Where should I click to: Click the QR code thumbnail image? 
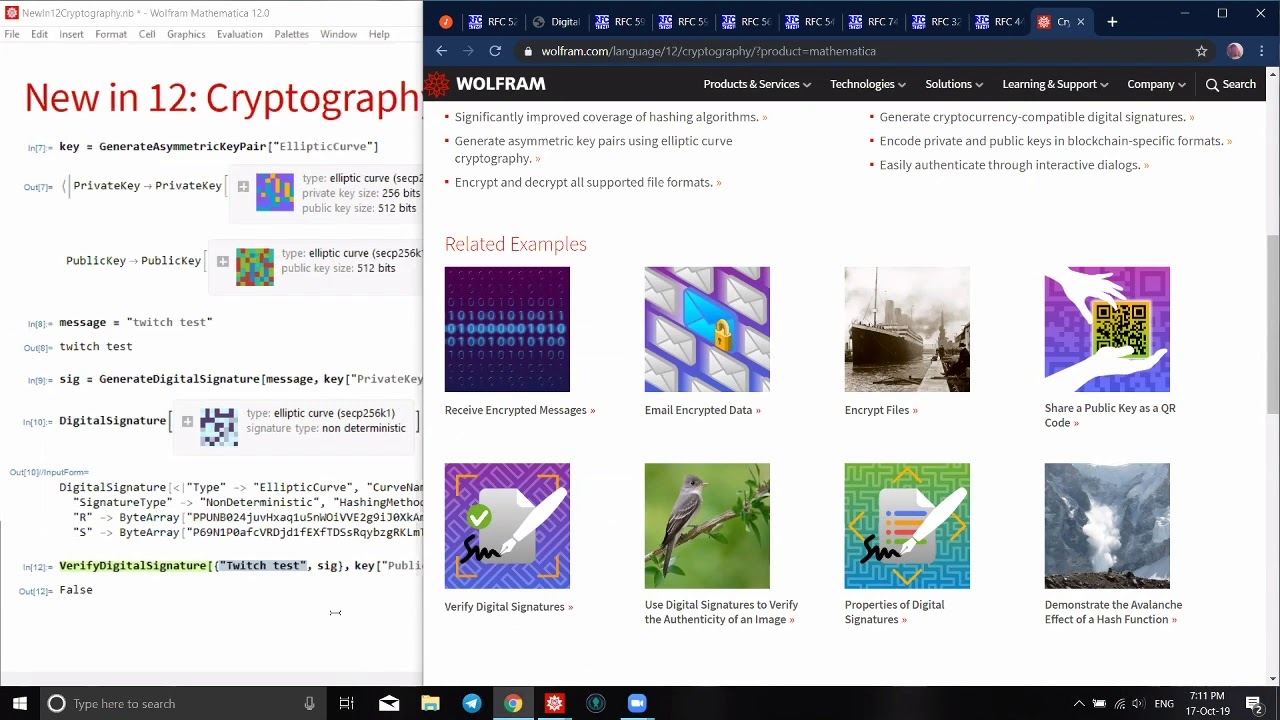point(1107,329)
